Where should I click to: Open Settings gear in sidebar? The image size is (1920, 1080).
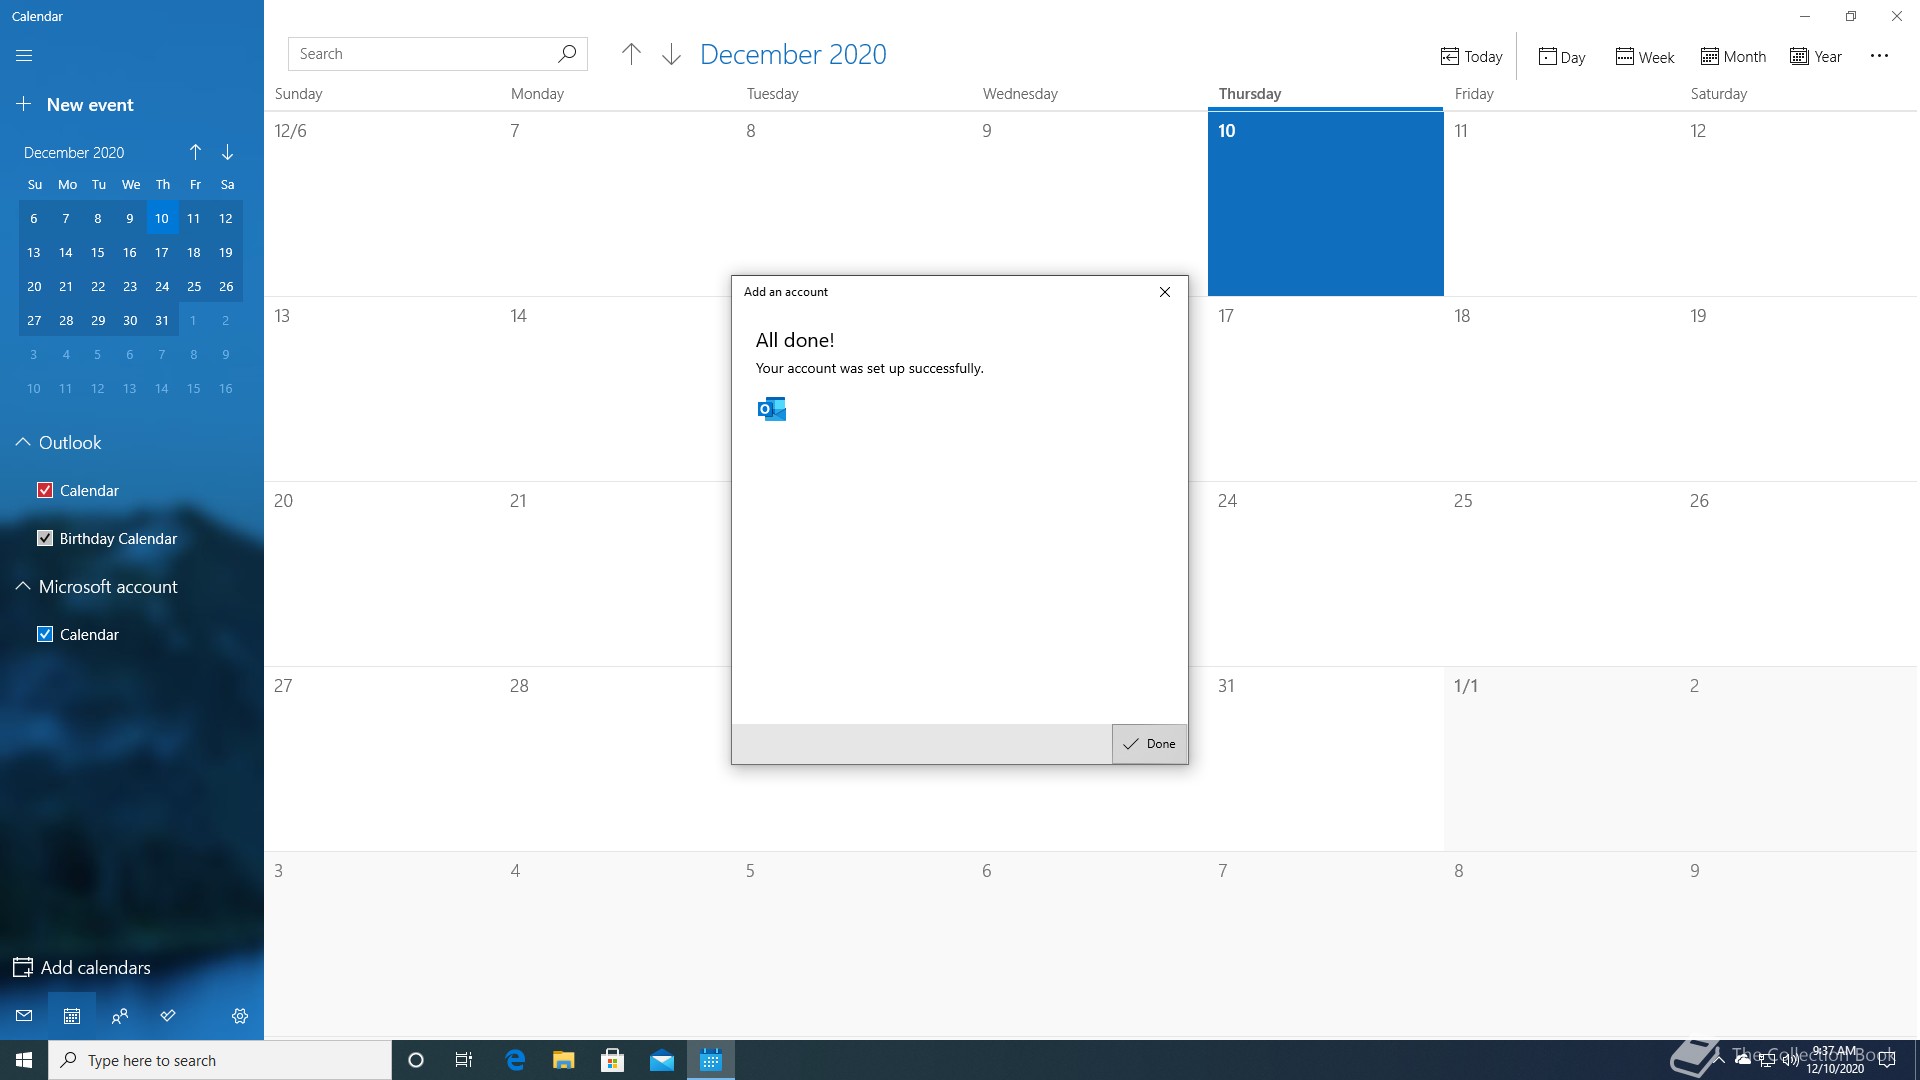(x=240, y=1016)
